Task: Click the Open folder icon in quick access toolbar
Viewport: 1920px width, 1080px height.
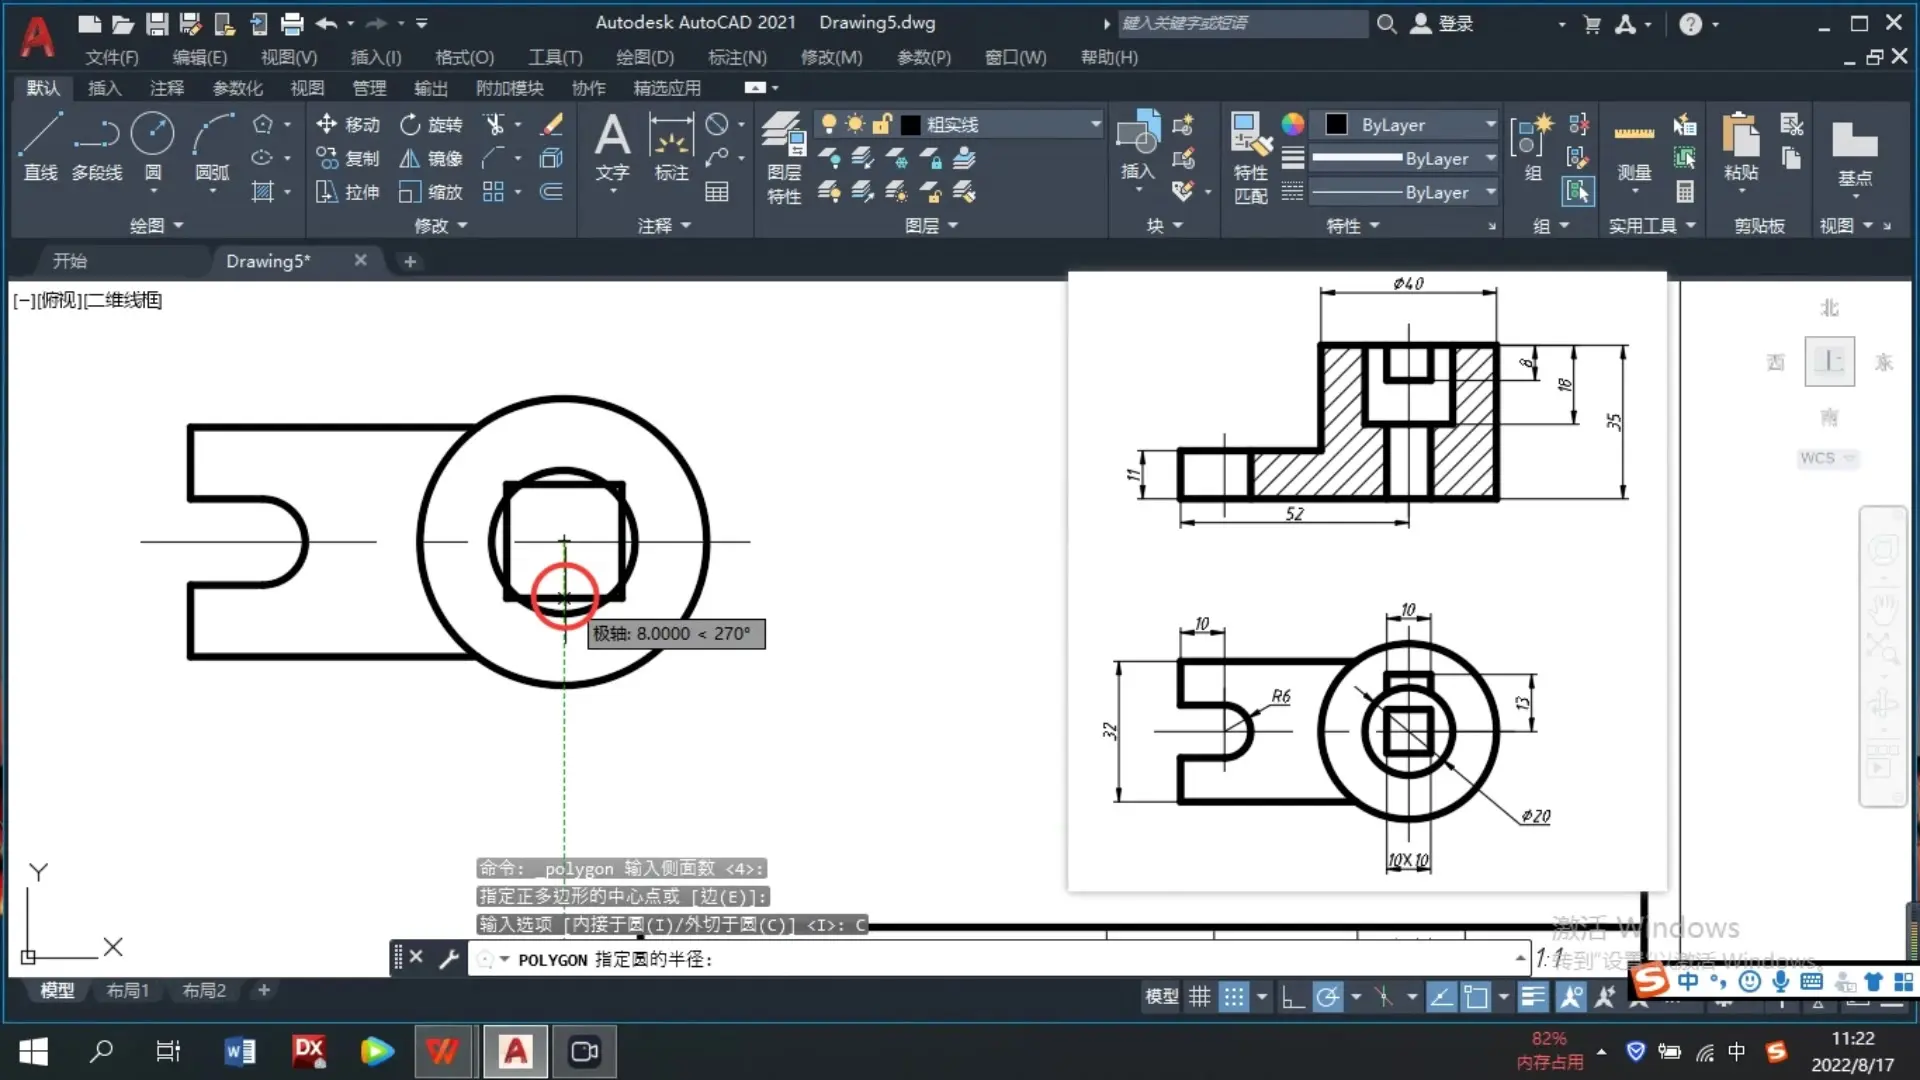Action: [123, 23]
